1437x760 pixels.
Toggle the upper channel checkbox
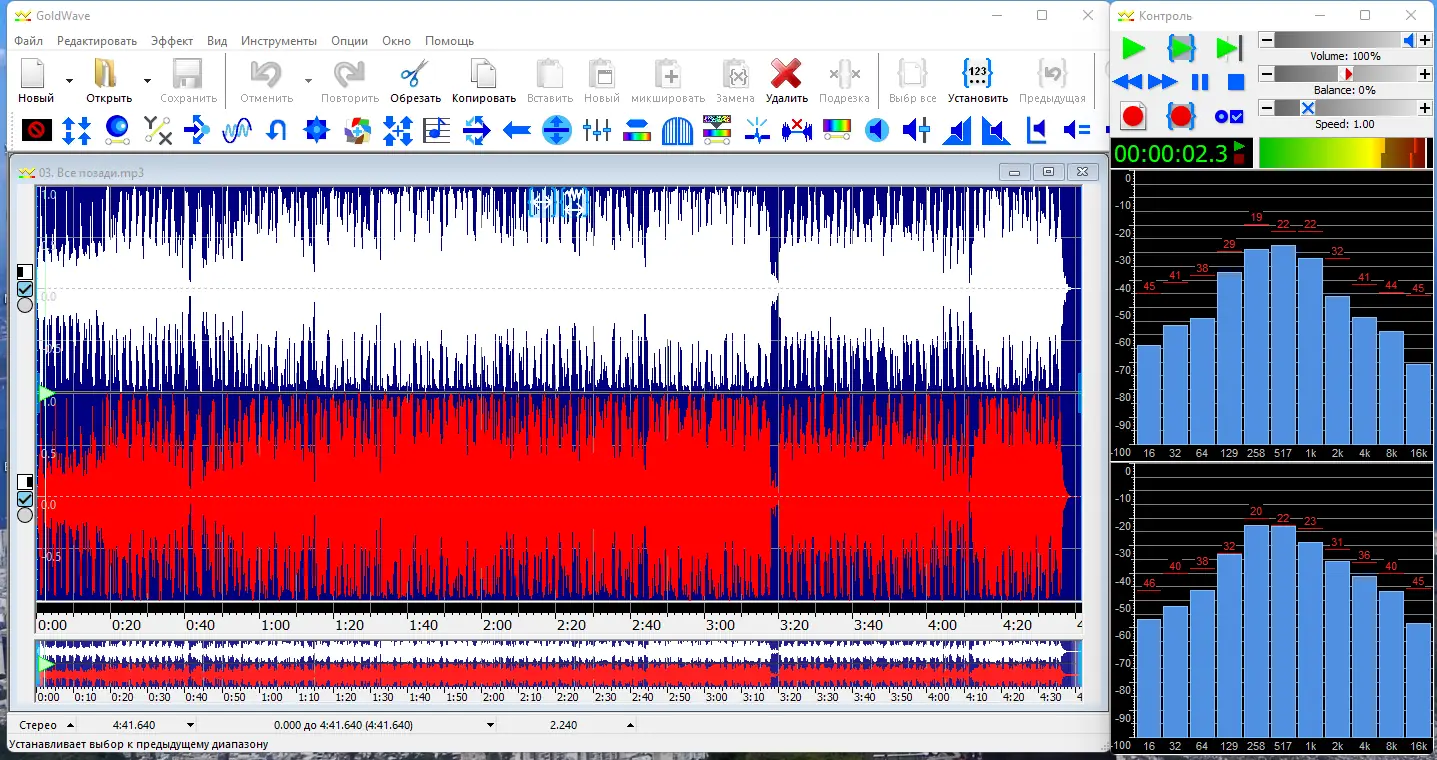[25, 289]
